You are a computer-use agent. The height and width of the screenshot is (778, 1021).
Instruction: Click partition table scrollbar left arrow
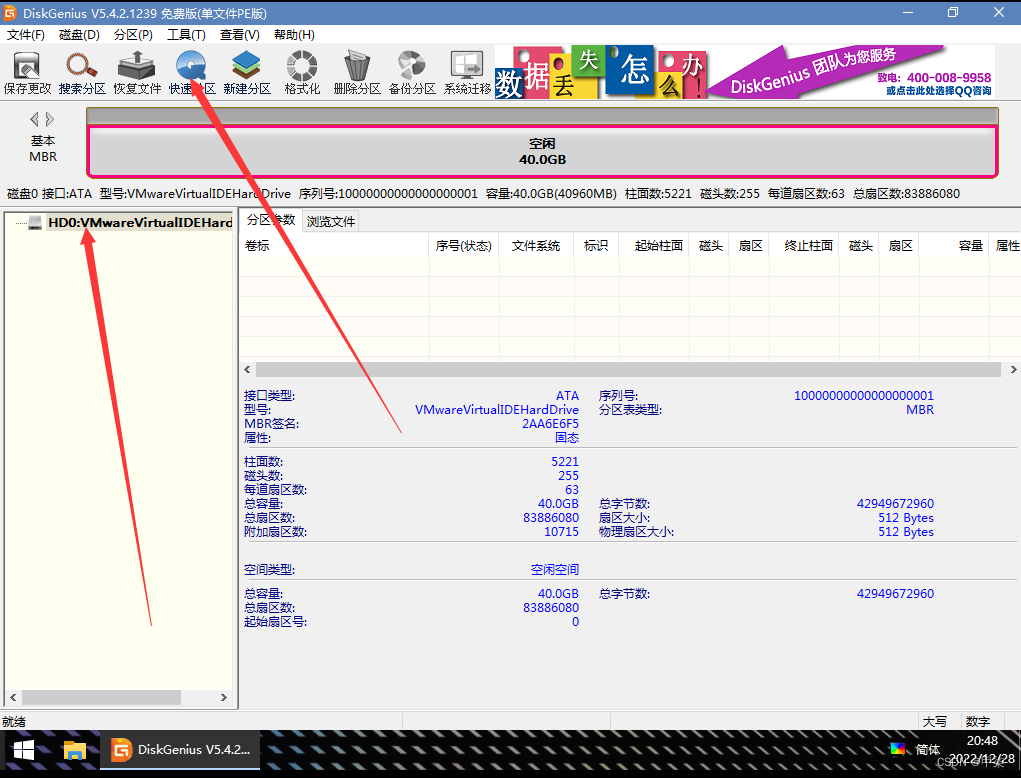[247, 369]
